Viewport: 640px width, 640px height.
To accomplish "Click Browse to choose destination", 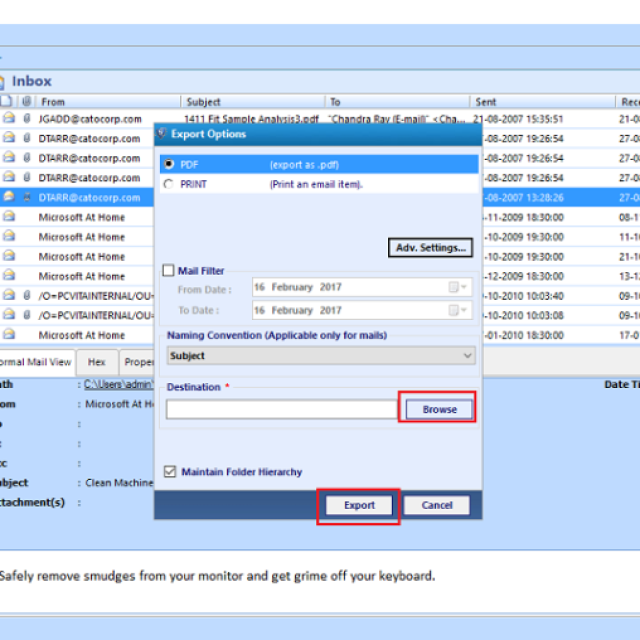I will pyautogui.click(x=439, y=409).
